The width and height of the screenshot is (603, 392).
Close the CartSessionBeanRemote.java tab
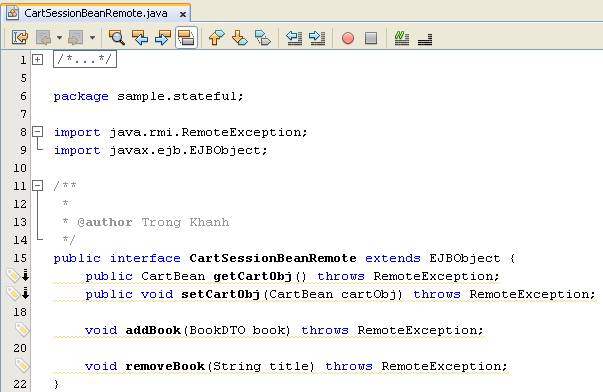click(x=183, y=14)
